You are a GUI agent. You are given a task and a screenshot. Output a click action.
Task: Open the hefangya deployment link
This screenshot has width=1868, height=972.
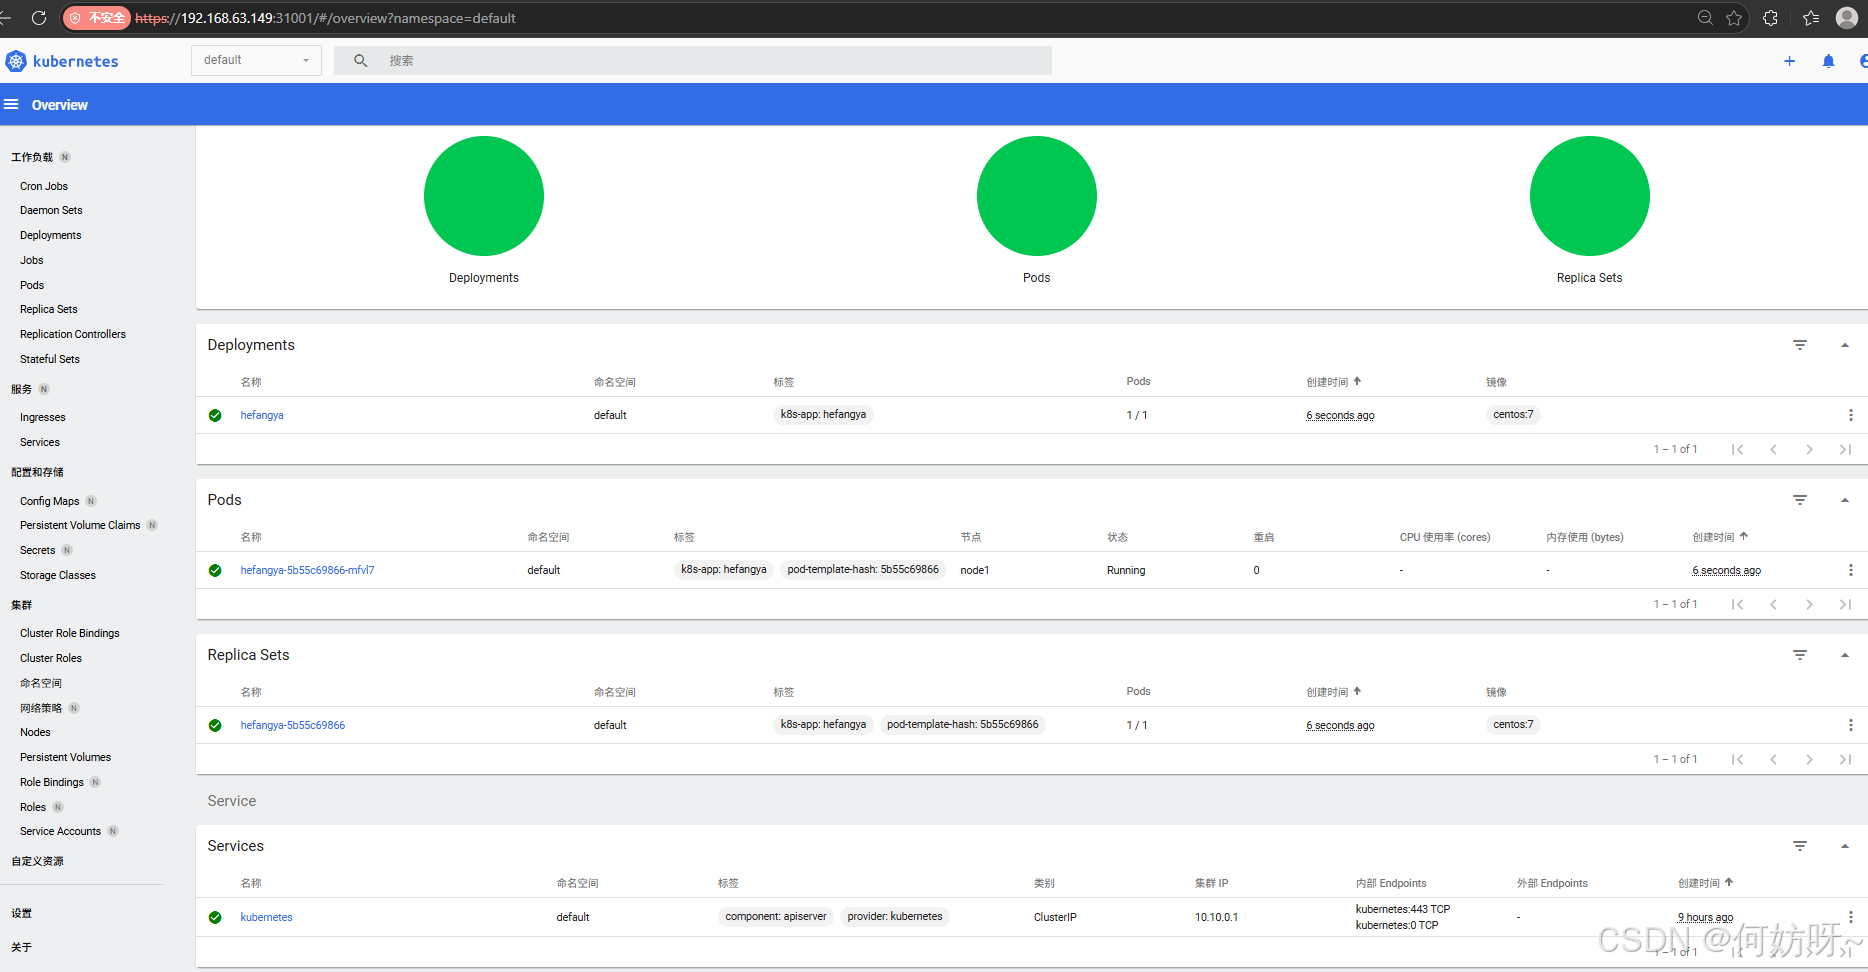tap(262, 415)
